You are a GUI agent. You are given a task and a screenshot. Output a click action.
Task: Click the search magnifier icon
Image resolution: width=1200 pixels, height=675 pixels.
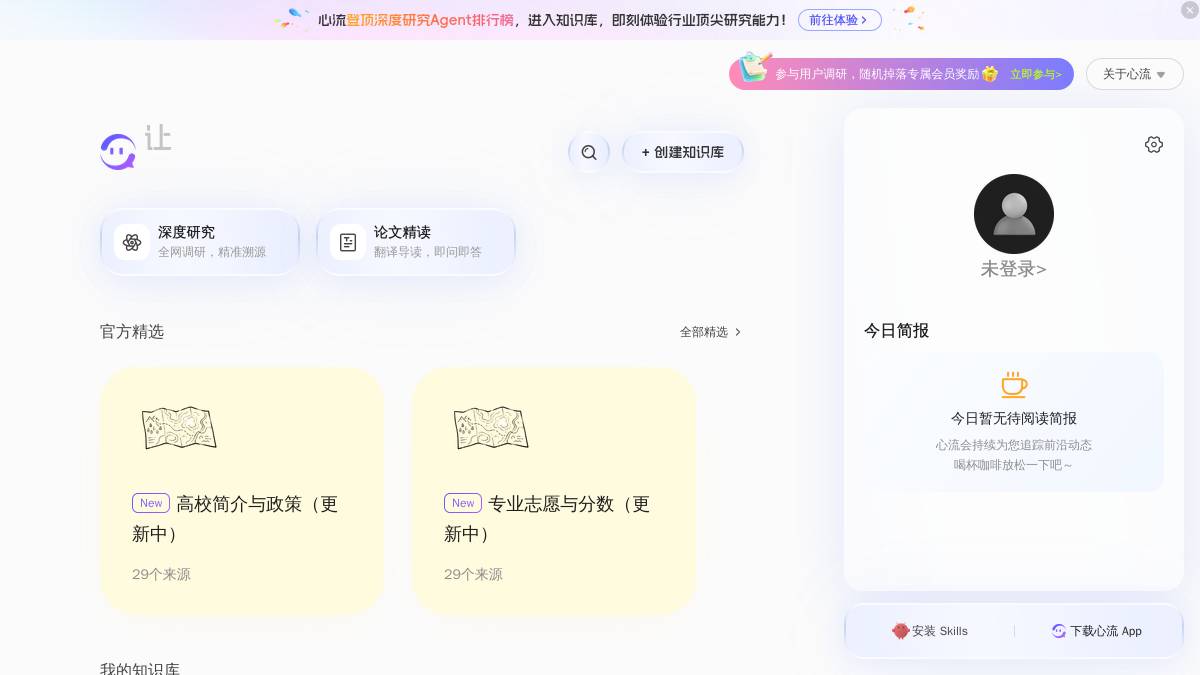click(589, 152)
